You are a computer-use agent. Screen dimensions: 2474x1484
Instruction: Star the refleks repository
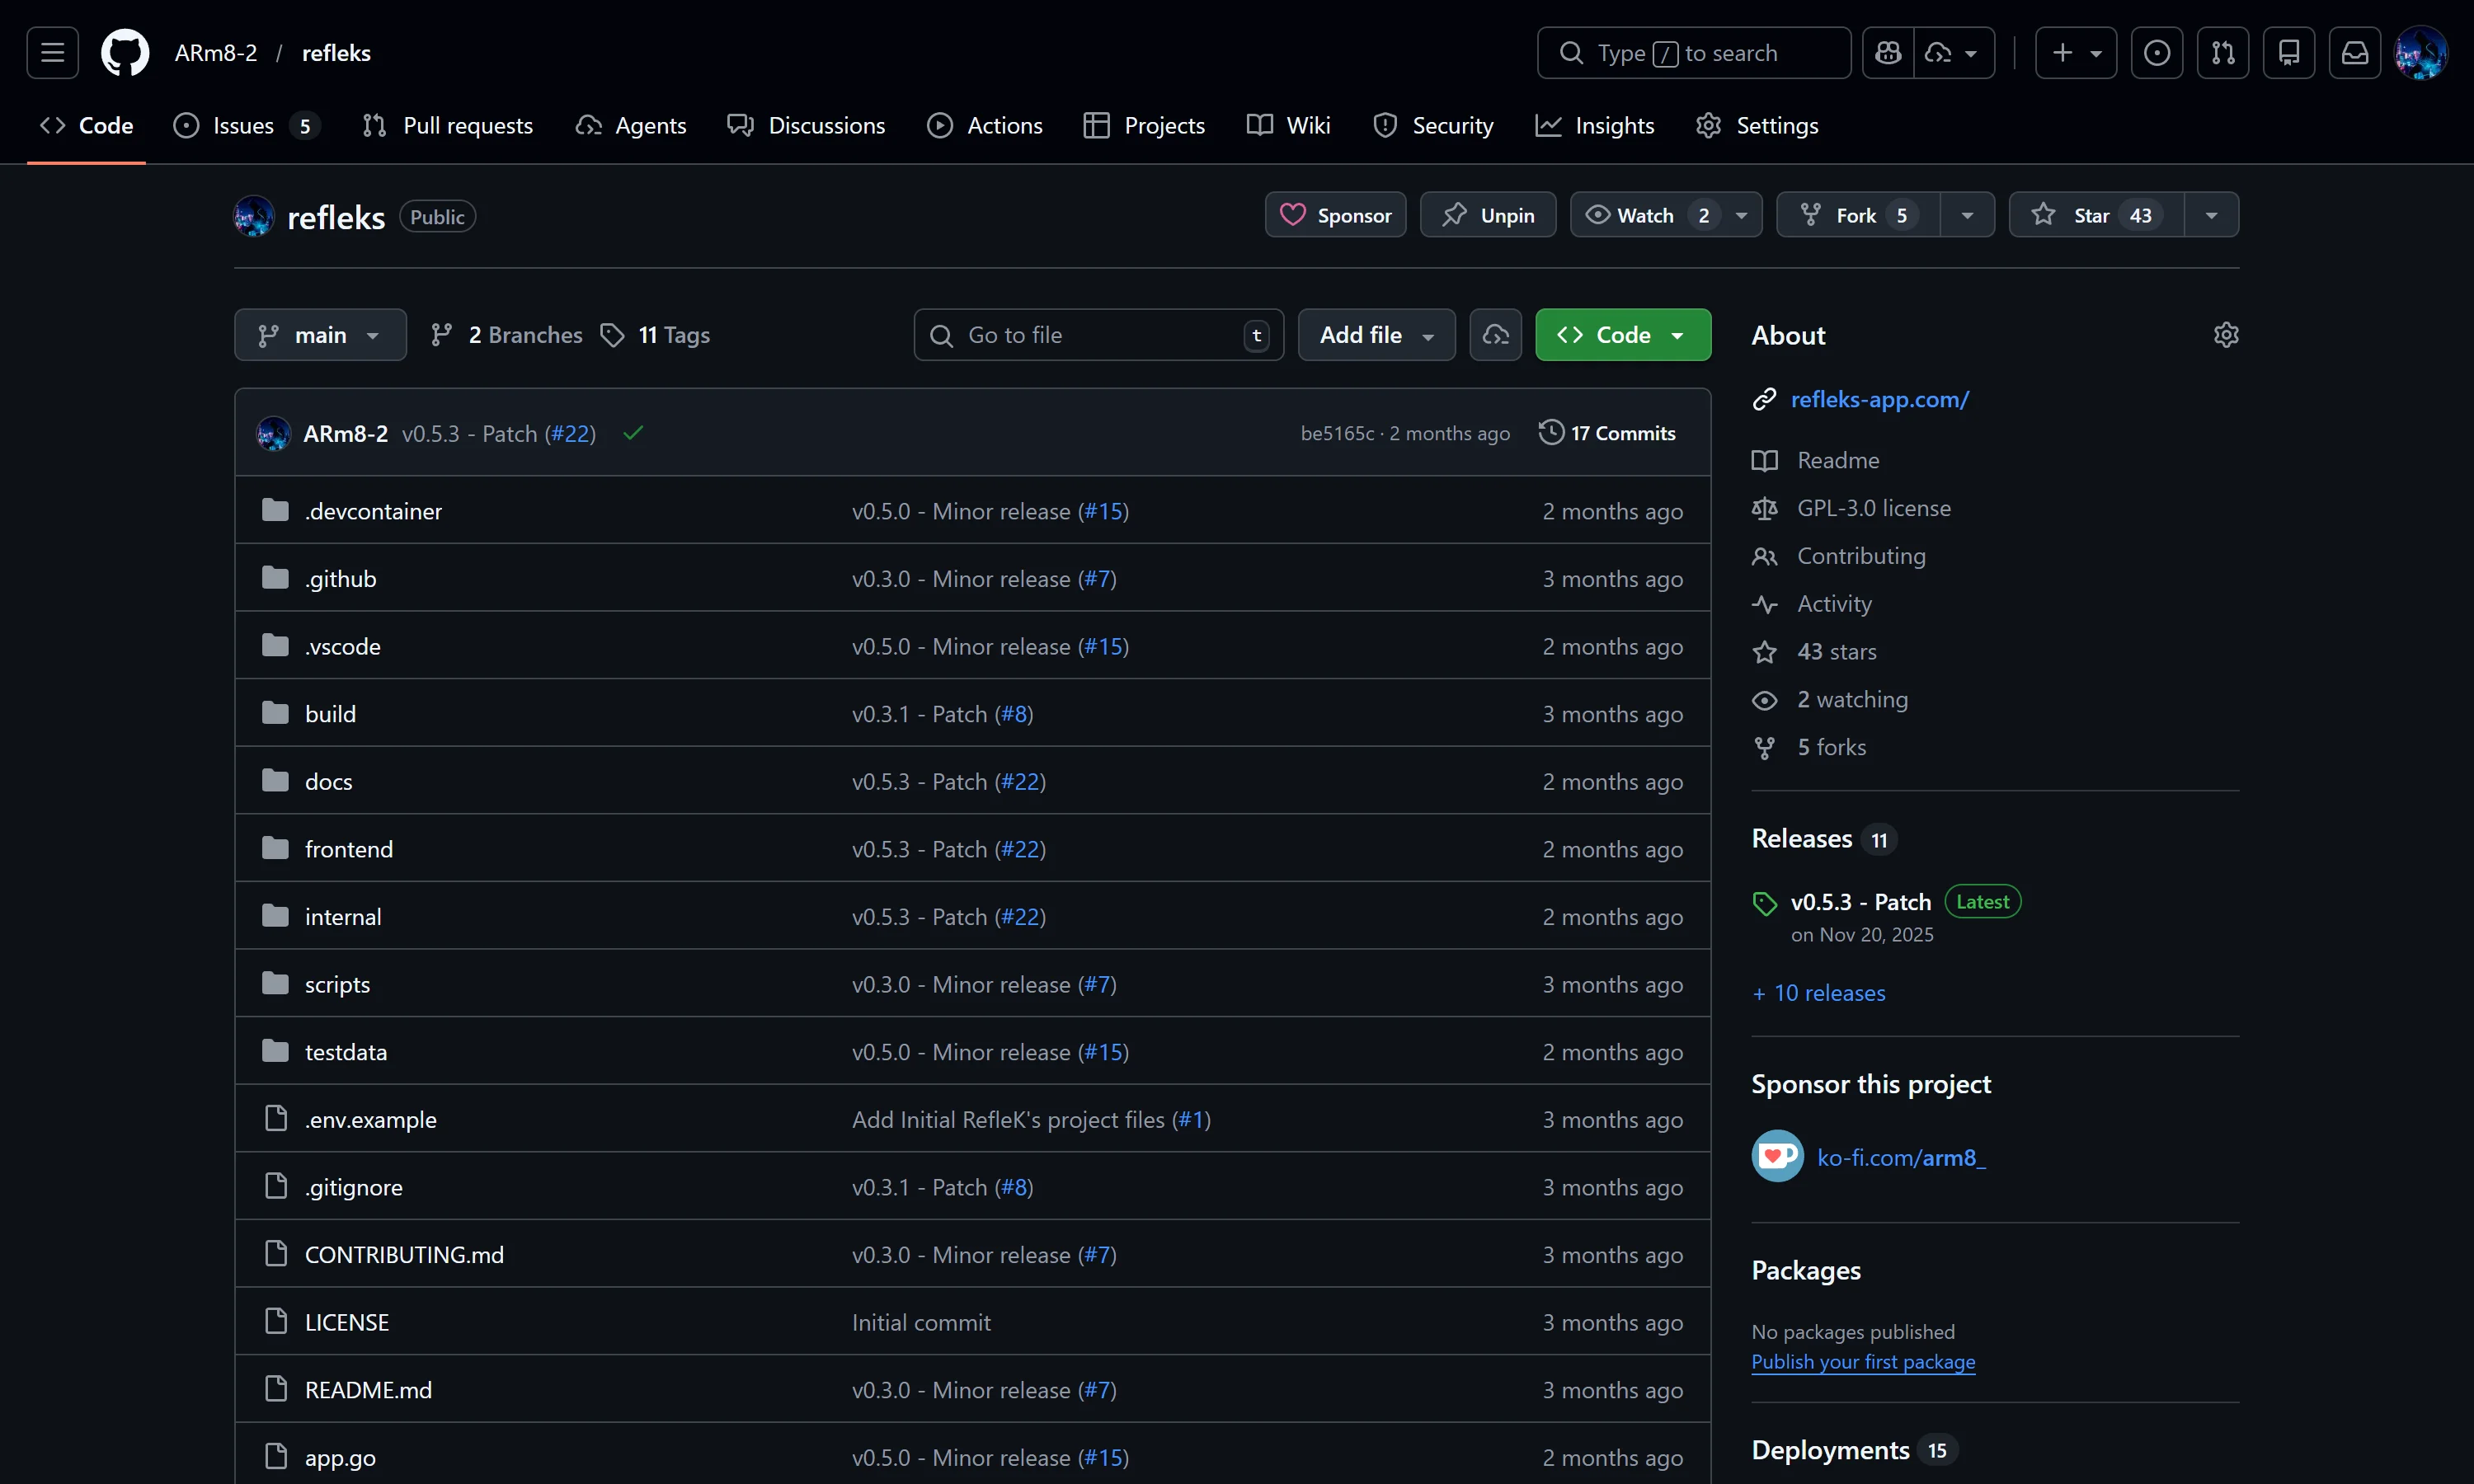2092,214
